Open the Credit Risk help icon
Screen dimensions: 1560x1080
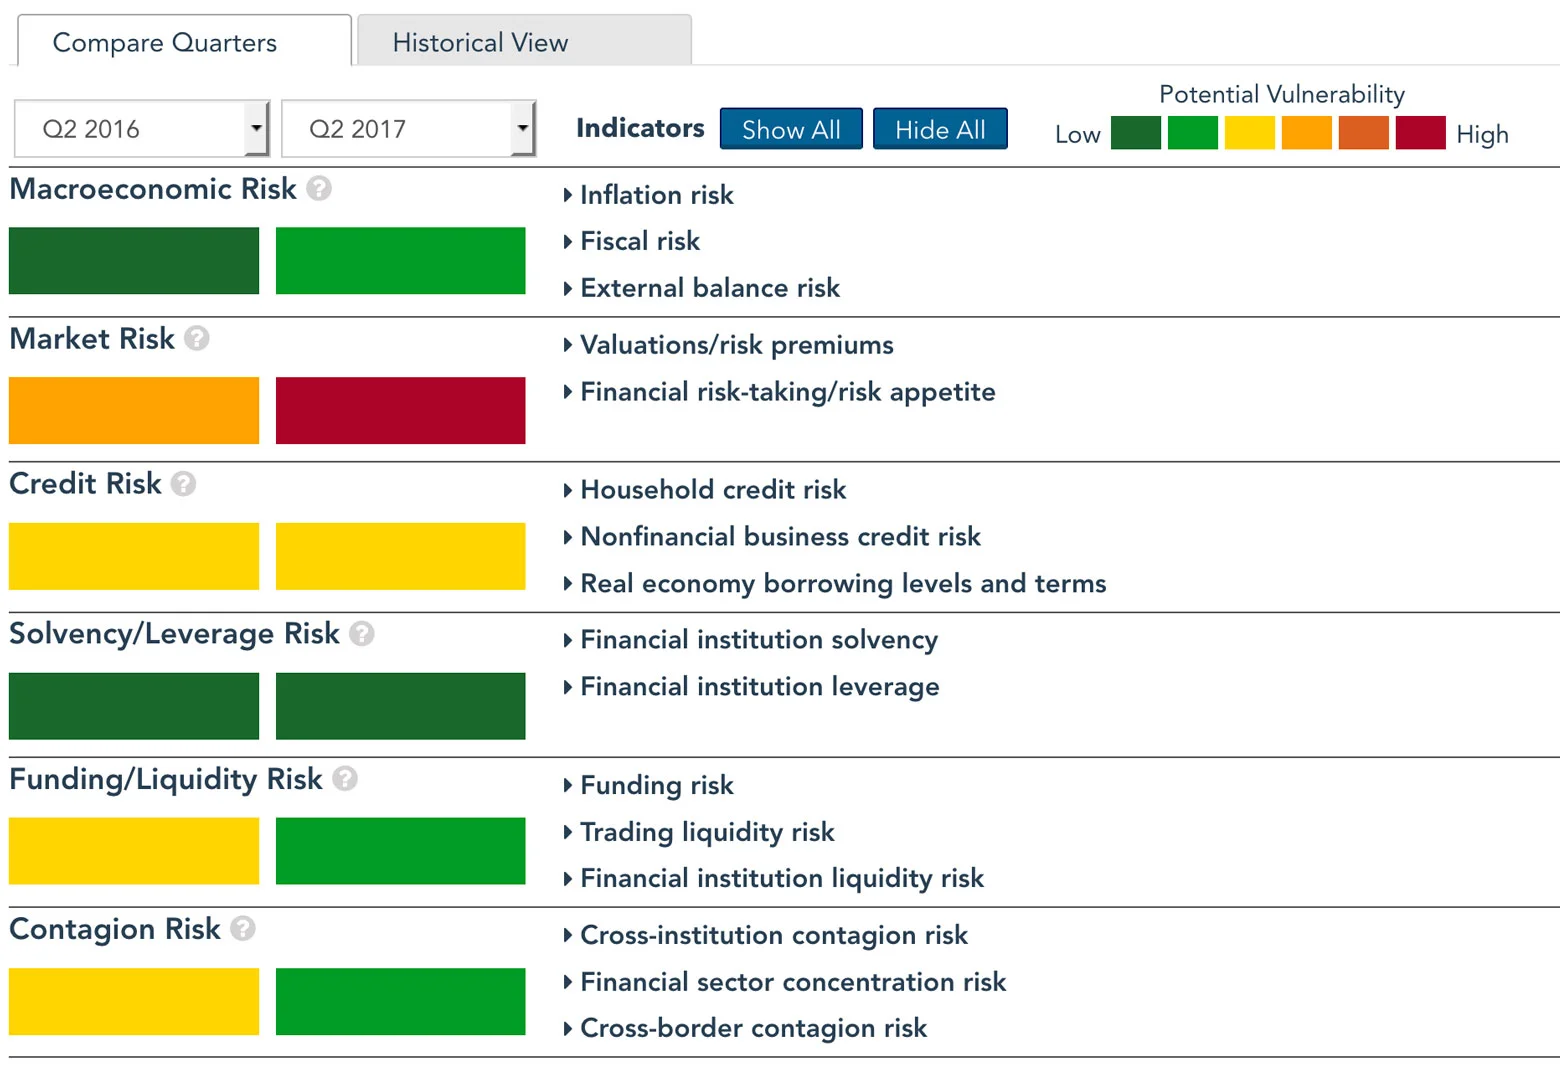pos(183,484)
